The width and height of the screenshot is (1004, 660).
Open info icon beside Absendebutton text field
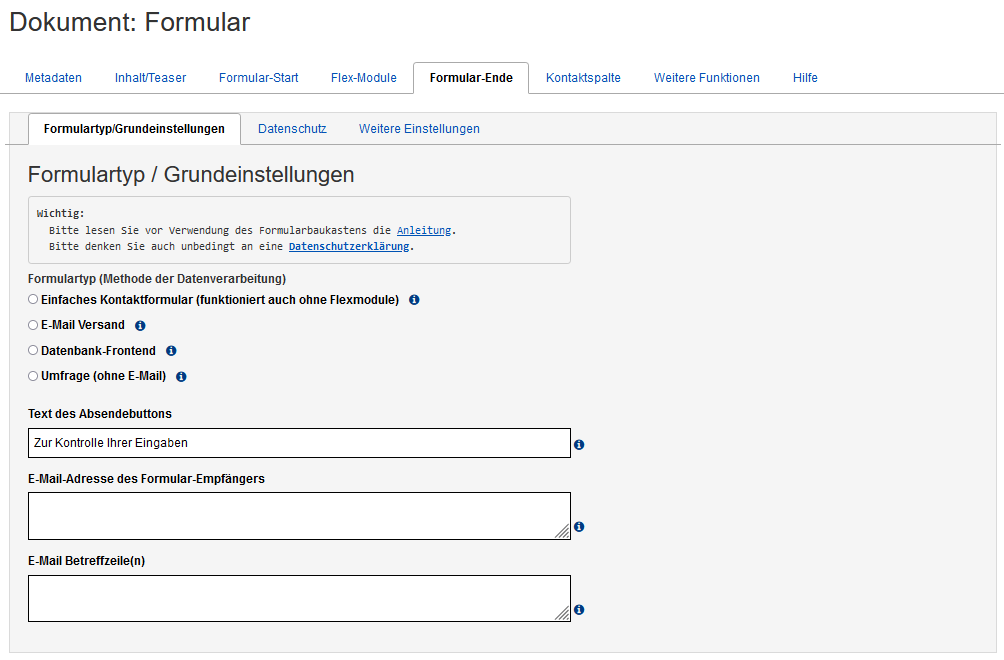pos(578,444)
